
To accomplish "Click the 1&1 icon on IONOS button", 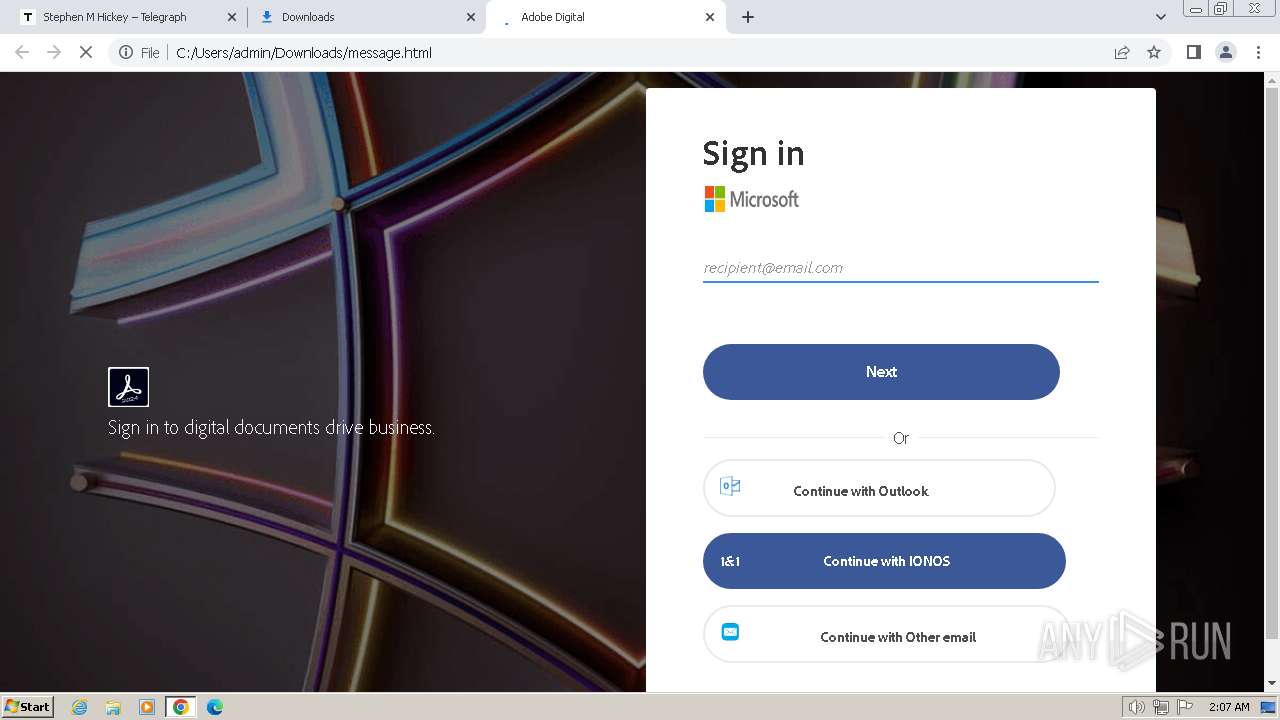I will tap(730, 561).
